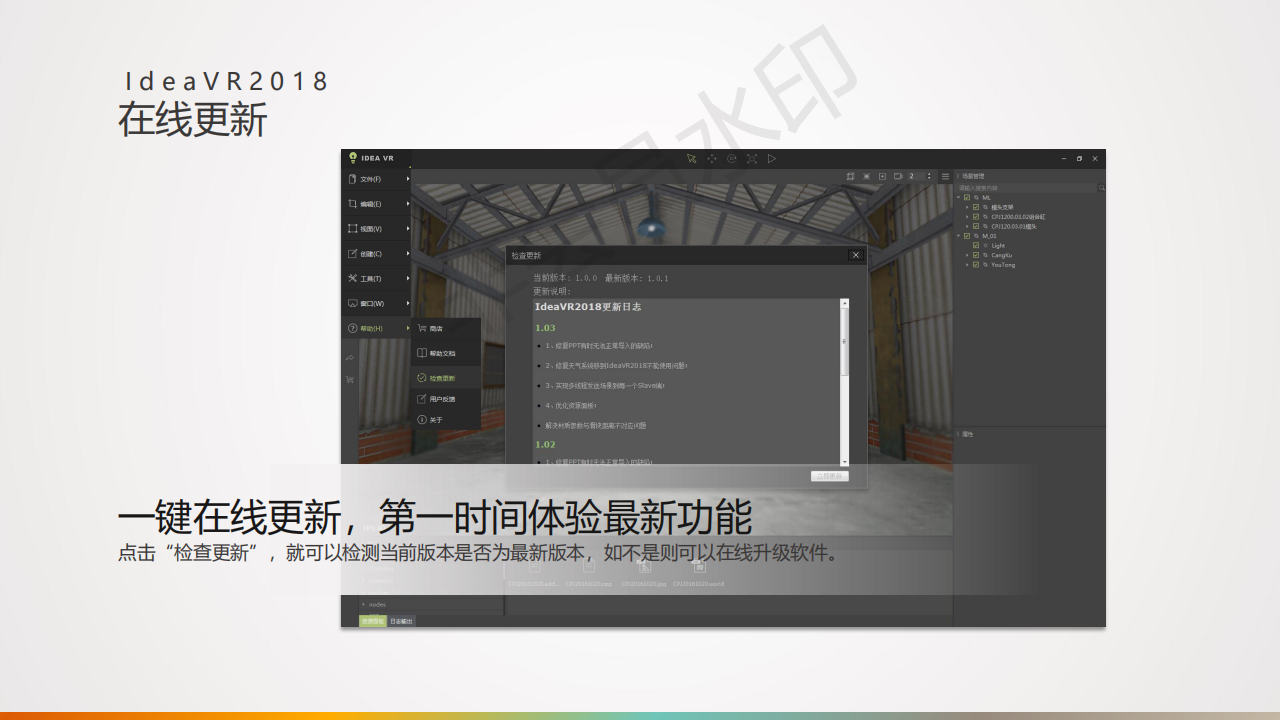The width and height of the screenshot is (1280, 720).
Task: Activate the select arrow tool
Action: 691,158
